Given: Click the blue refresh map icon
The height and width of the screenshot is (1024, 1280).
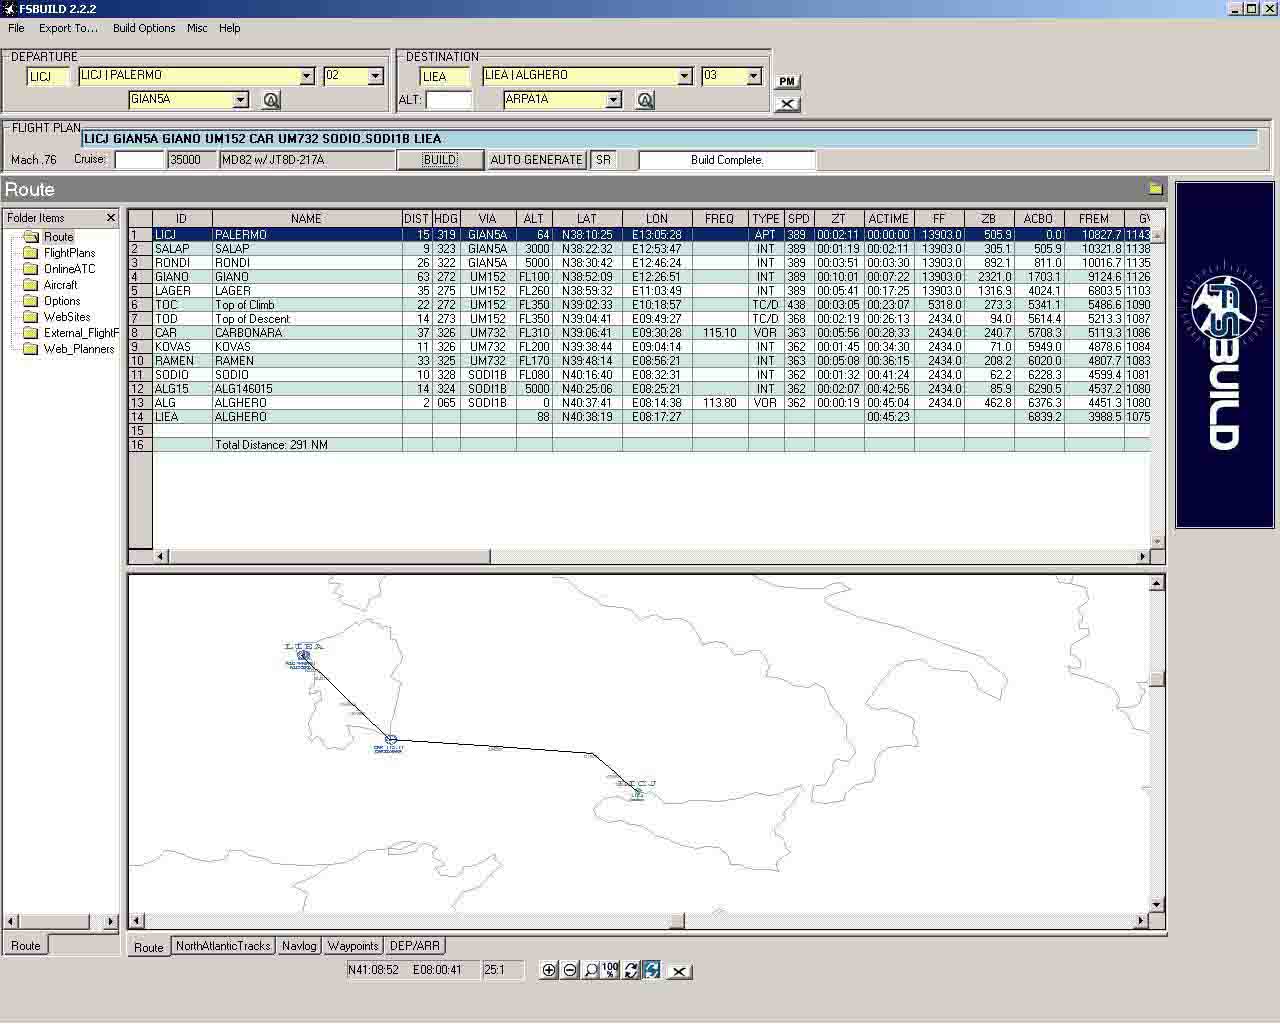Looking at the screenshot, I should tap(652, 970).
